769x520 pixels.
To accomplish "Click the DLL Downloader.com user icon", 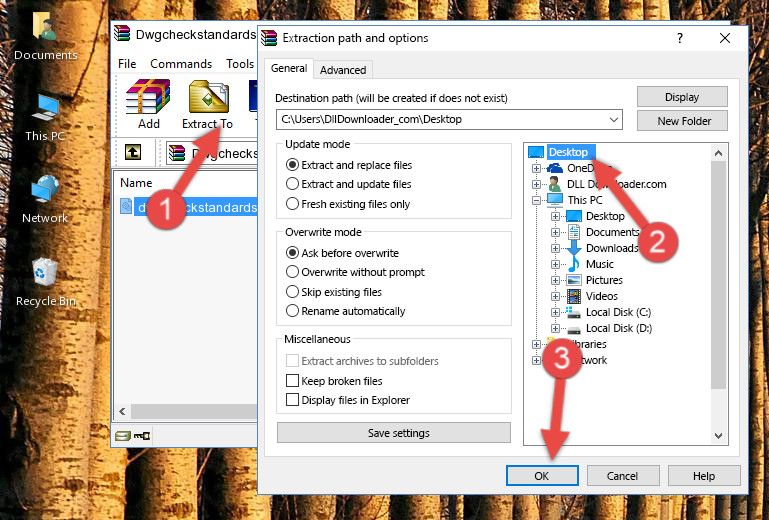I will tap(555, 184).
